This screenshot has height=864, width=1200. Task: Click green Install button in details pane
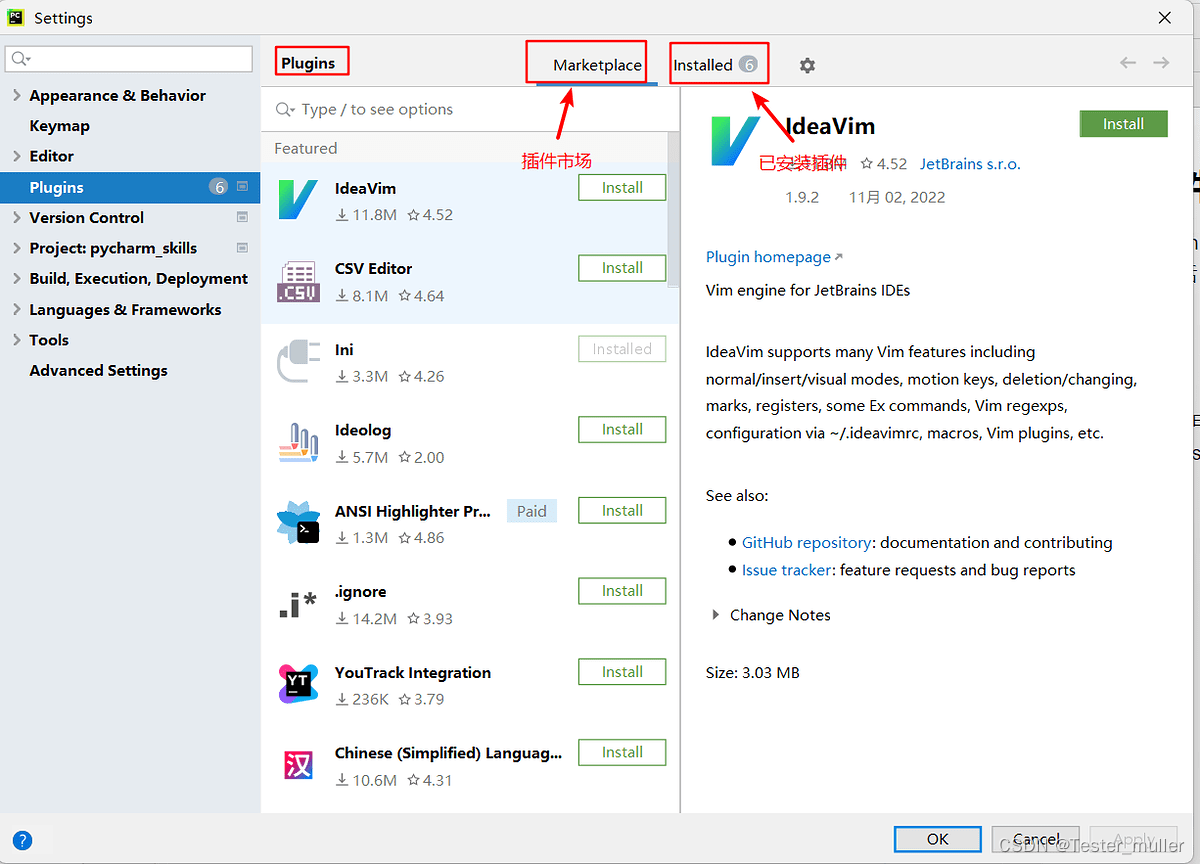pyautogui.click(x=1123, y=124)
